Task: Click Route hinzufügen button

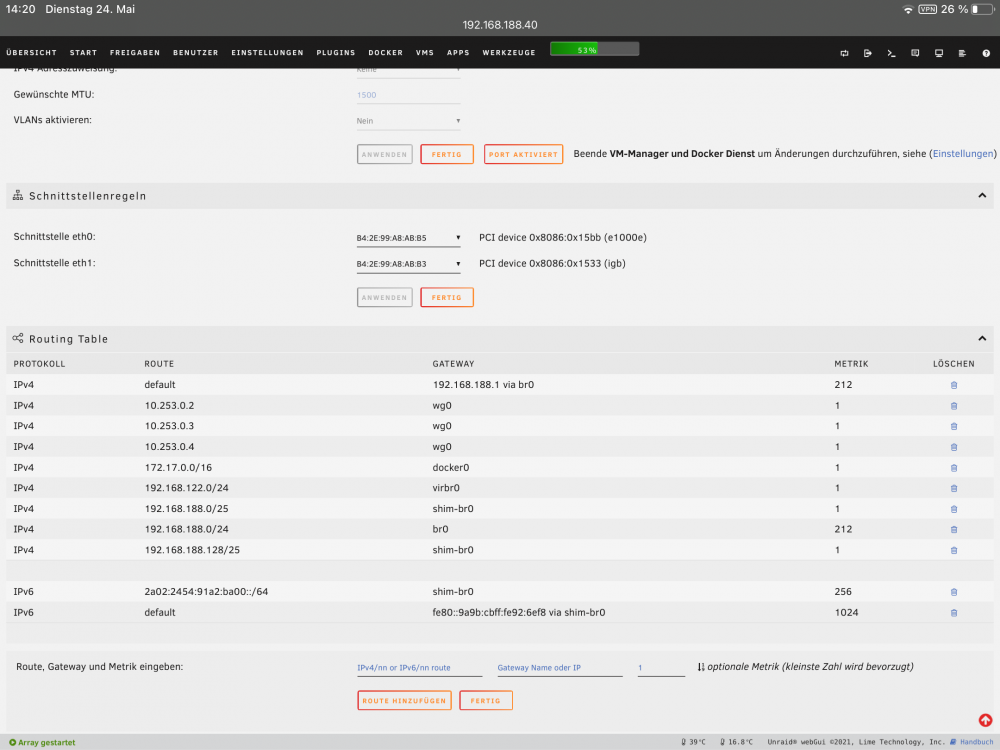Action: click(x=404, y=700)
